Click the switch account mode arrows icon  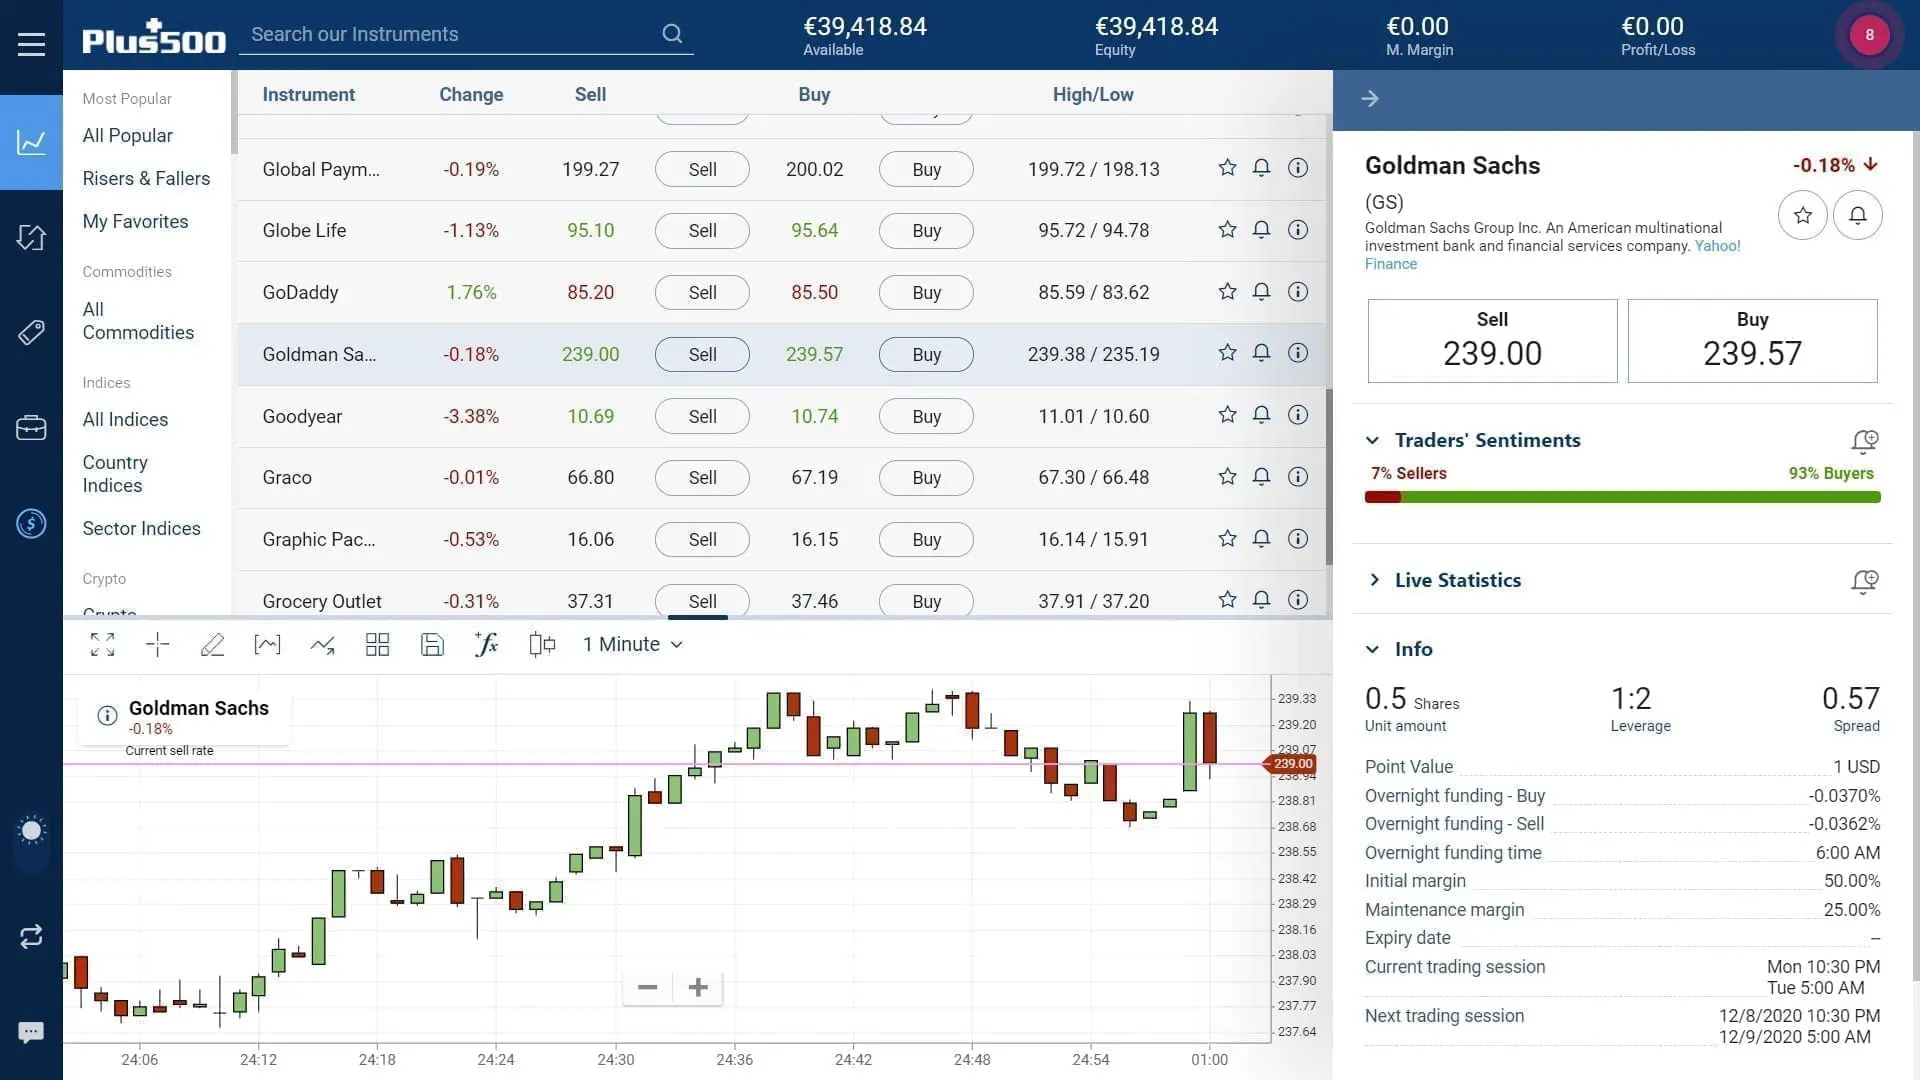point(31,936)
